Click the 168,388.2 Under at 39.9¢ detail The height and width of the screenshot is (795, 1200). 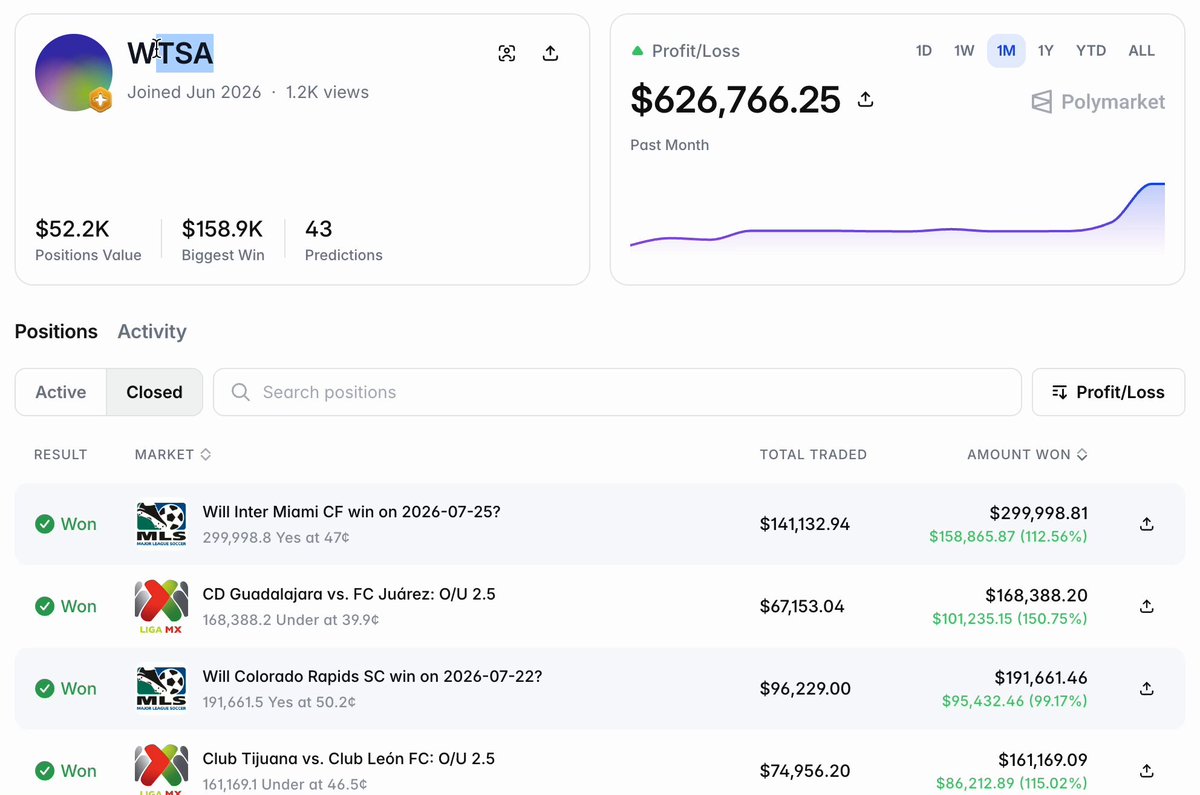tap(291, 620)
